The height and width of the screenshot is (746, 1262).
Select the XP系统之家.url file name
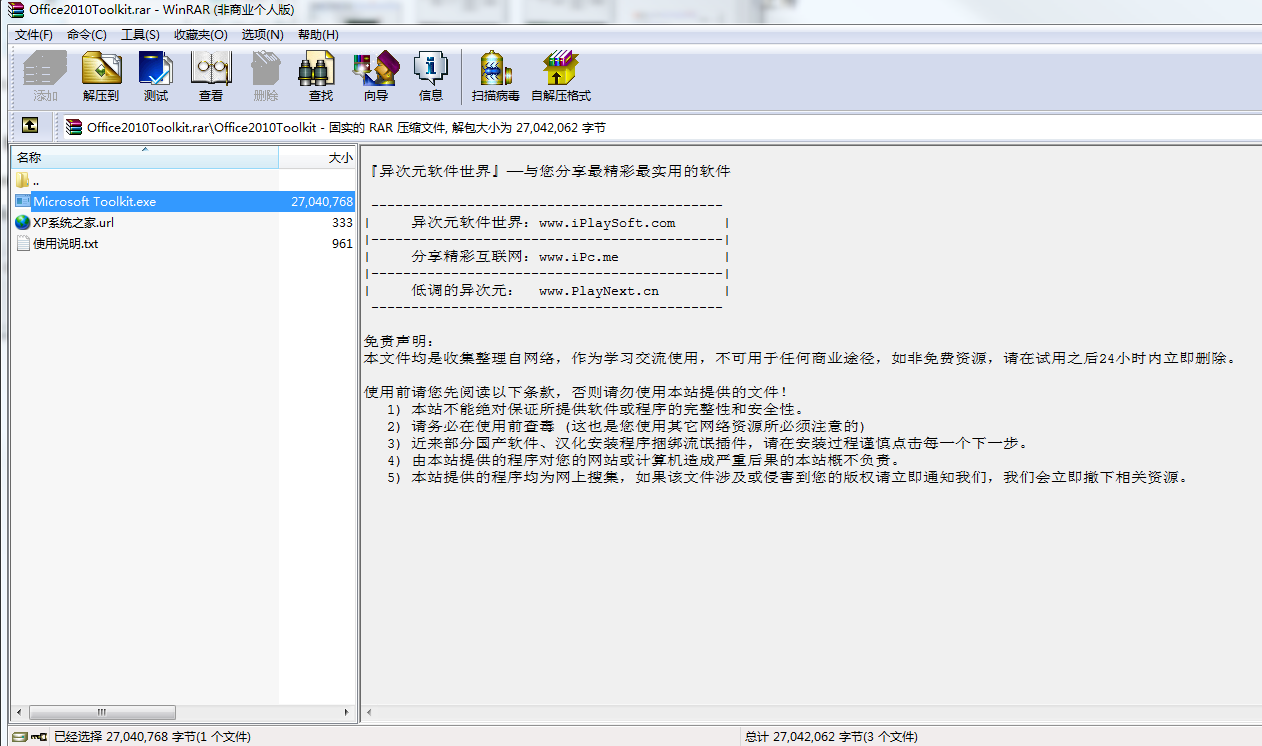pyautogui.click(x=73, y=222)
